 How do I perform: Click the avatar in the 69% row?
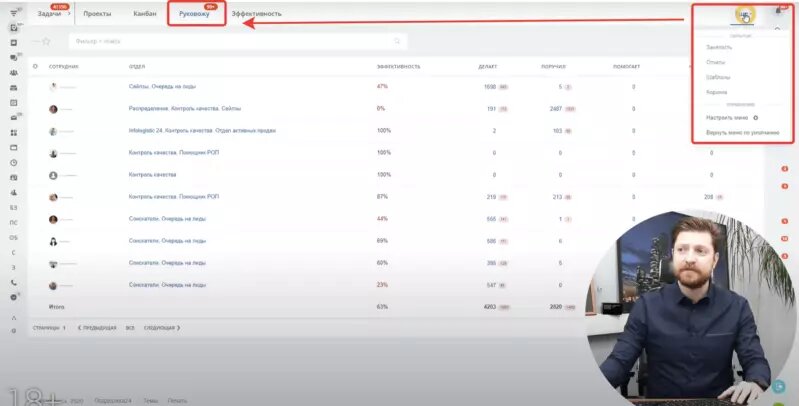(x=53, y=241)
